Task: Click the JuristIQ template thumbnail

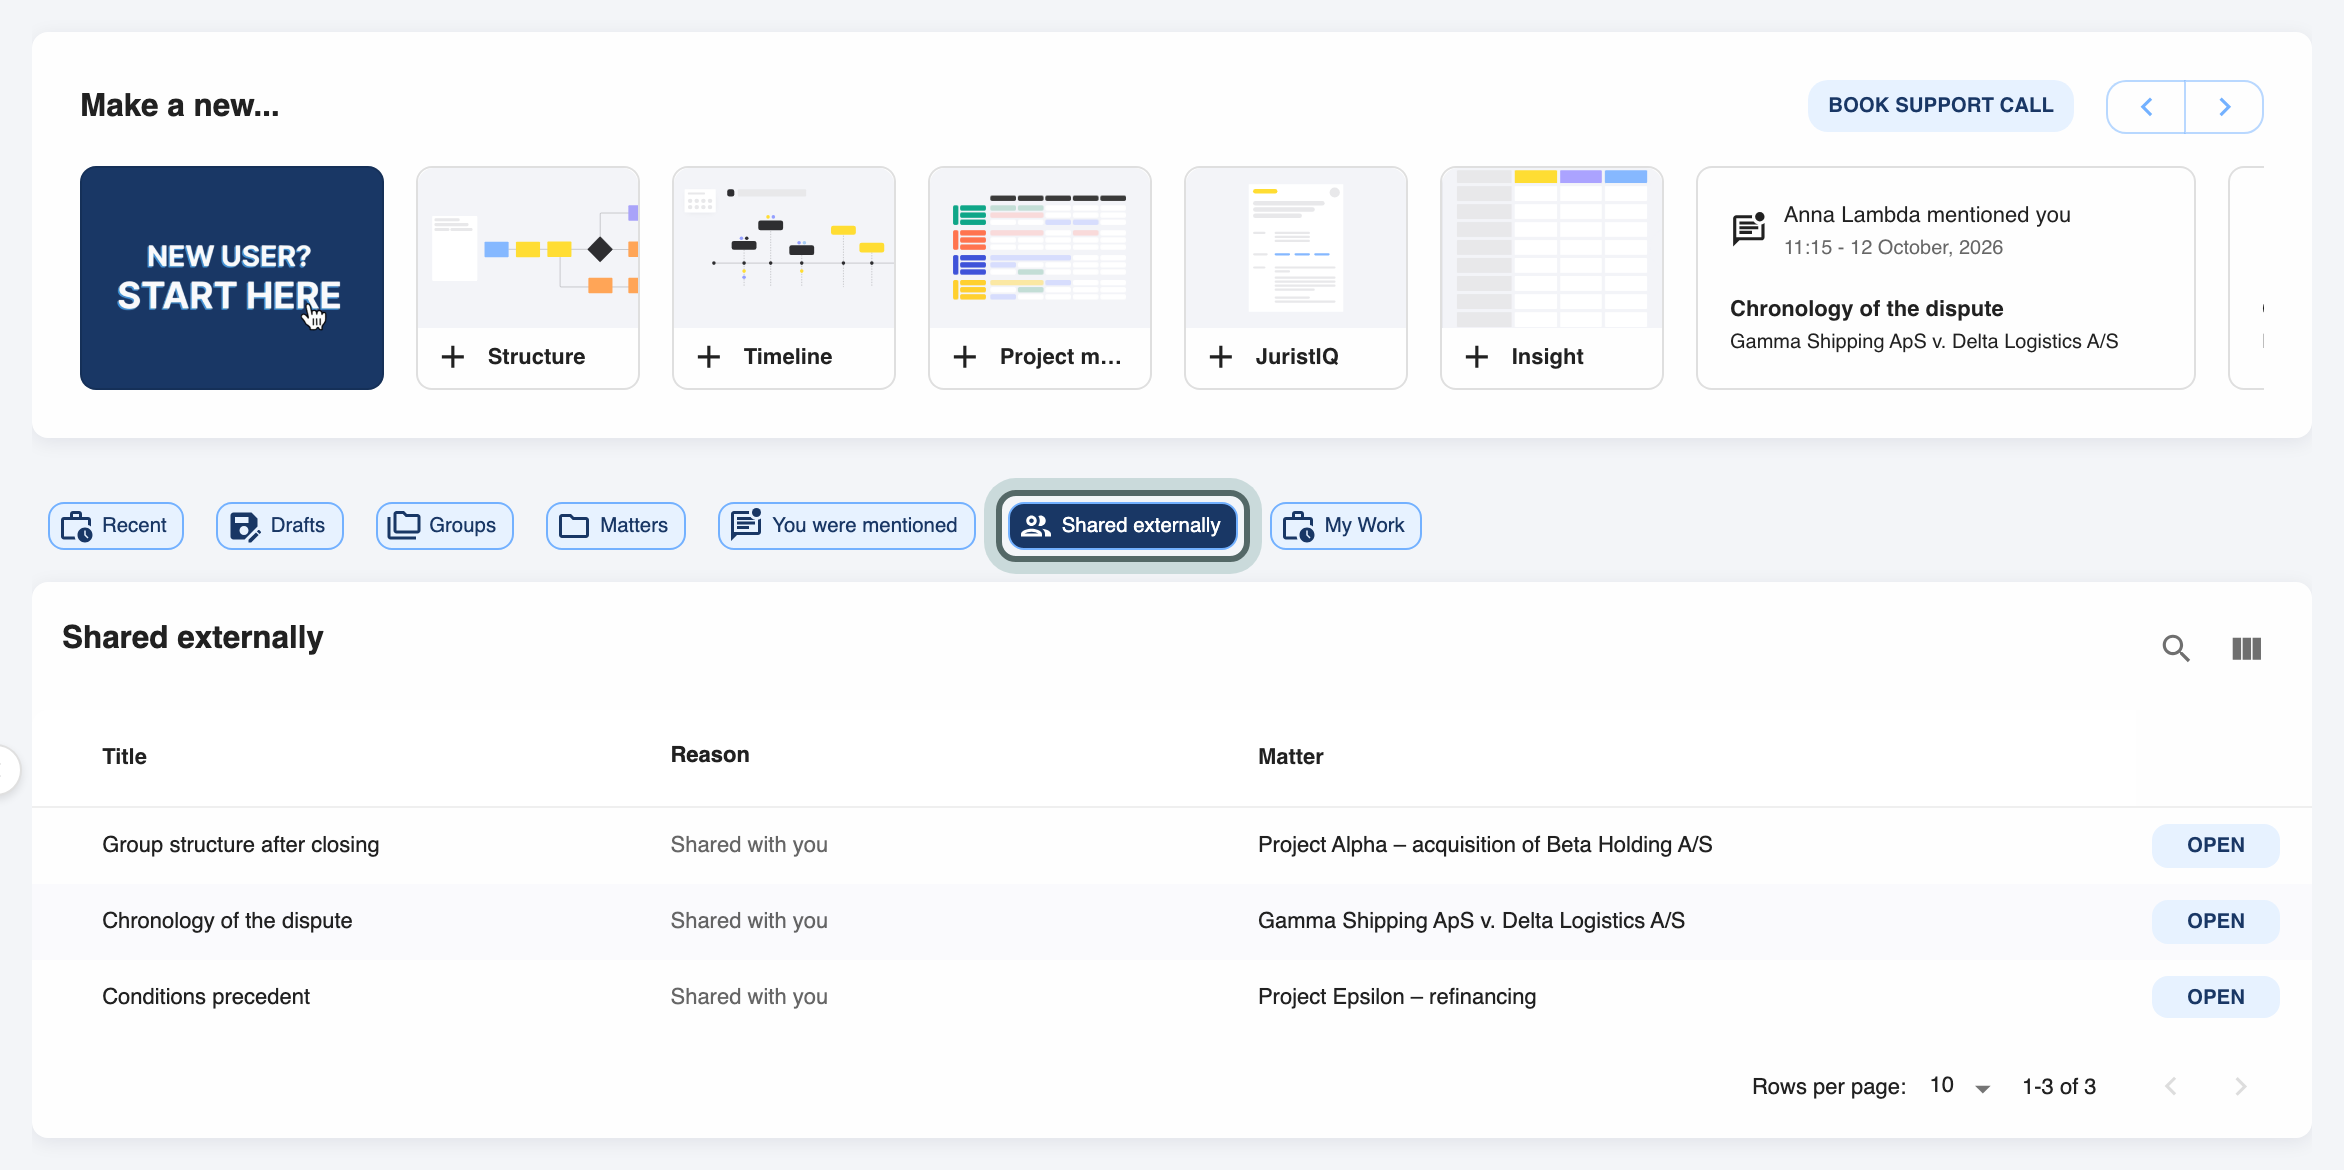Action: [1296, 248]
